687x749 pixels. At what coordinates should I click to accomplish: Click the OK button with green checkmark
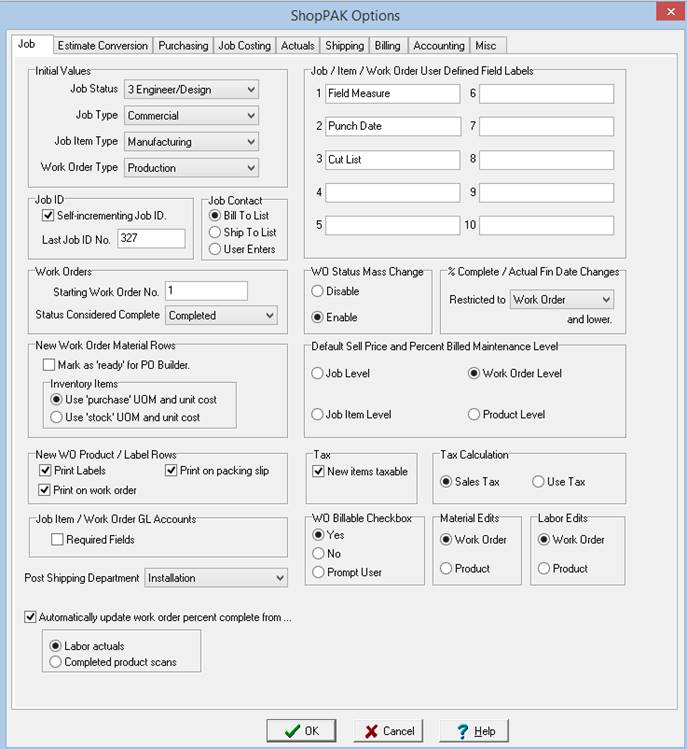301,731
